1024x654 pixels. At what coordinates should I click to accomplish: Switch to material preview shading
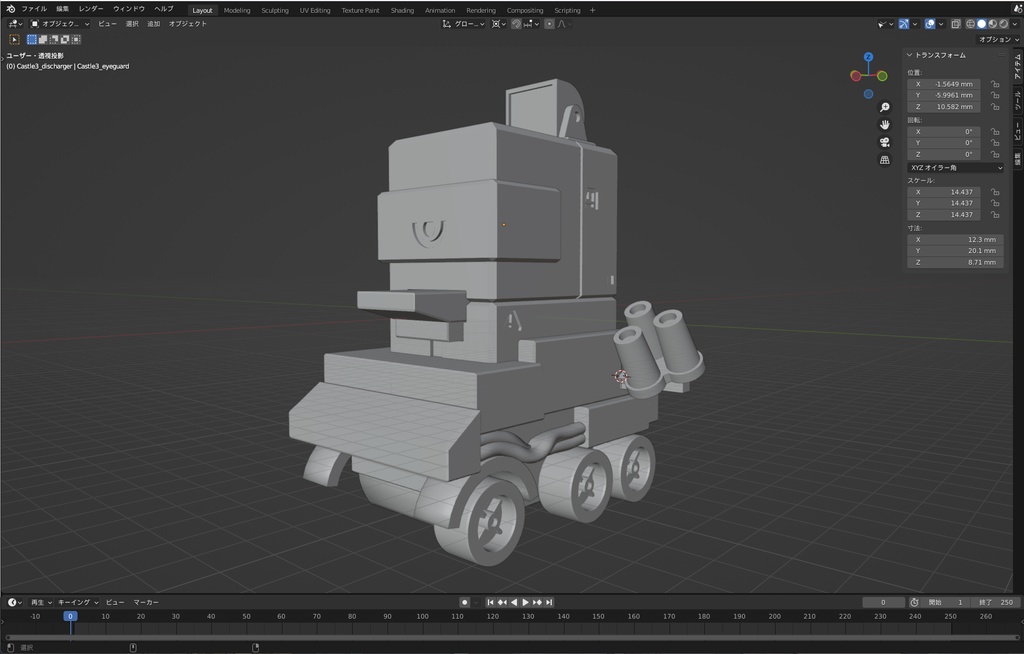pos(993,24)
